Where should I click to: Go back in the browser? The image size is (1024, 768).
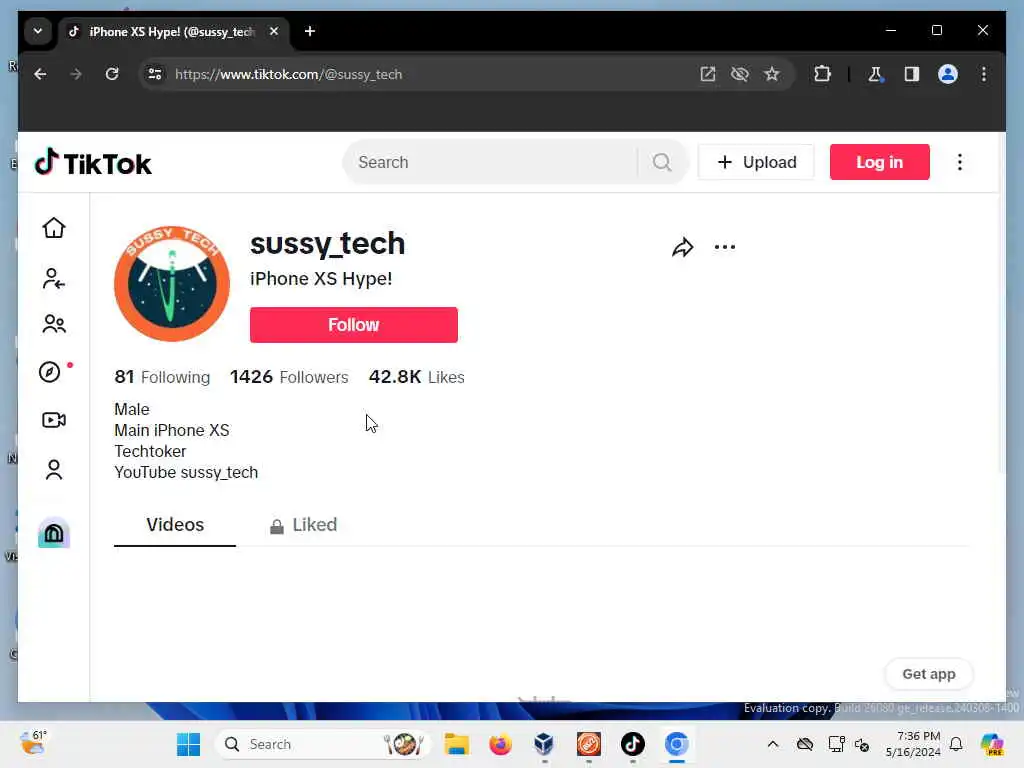[40, 74]
